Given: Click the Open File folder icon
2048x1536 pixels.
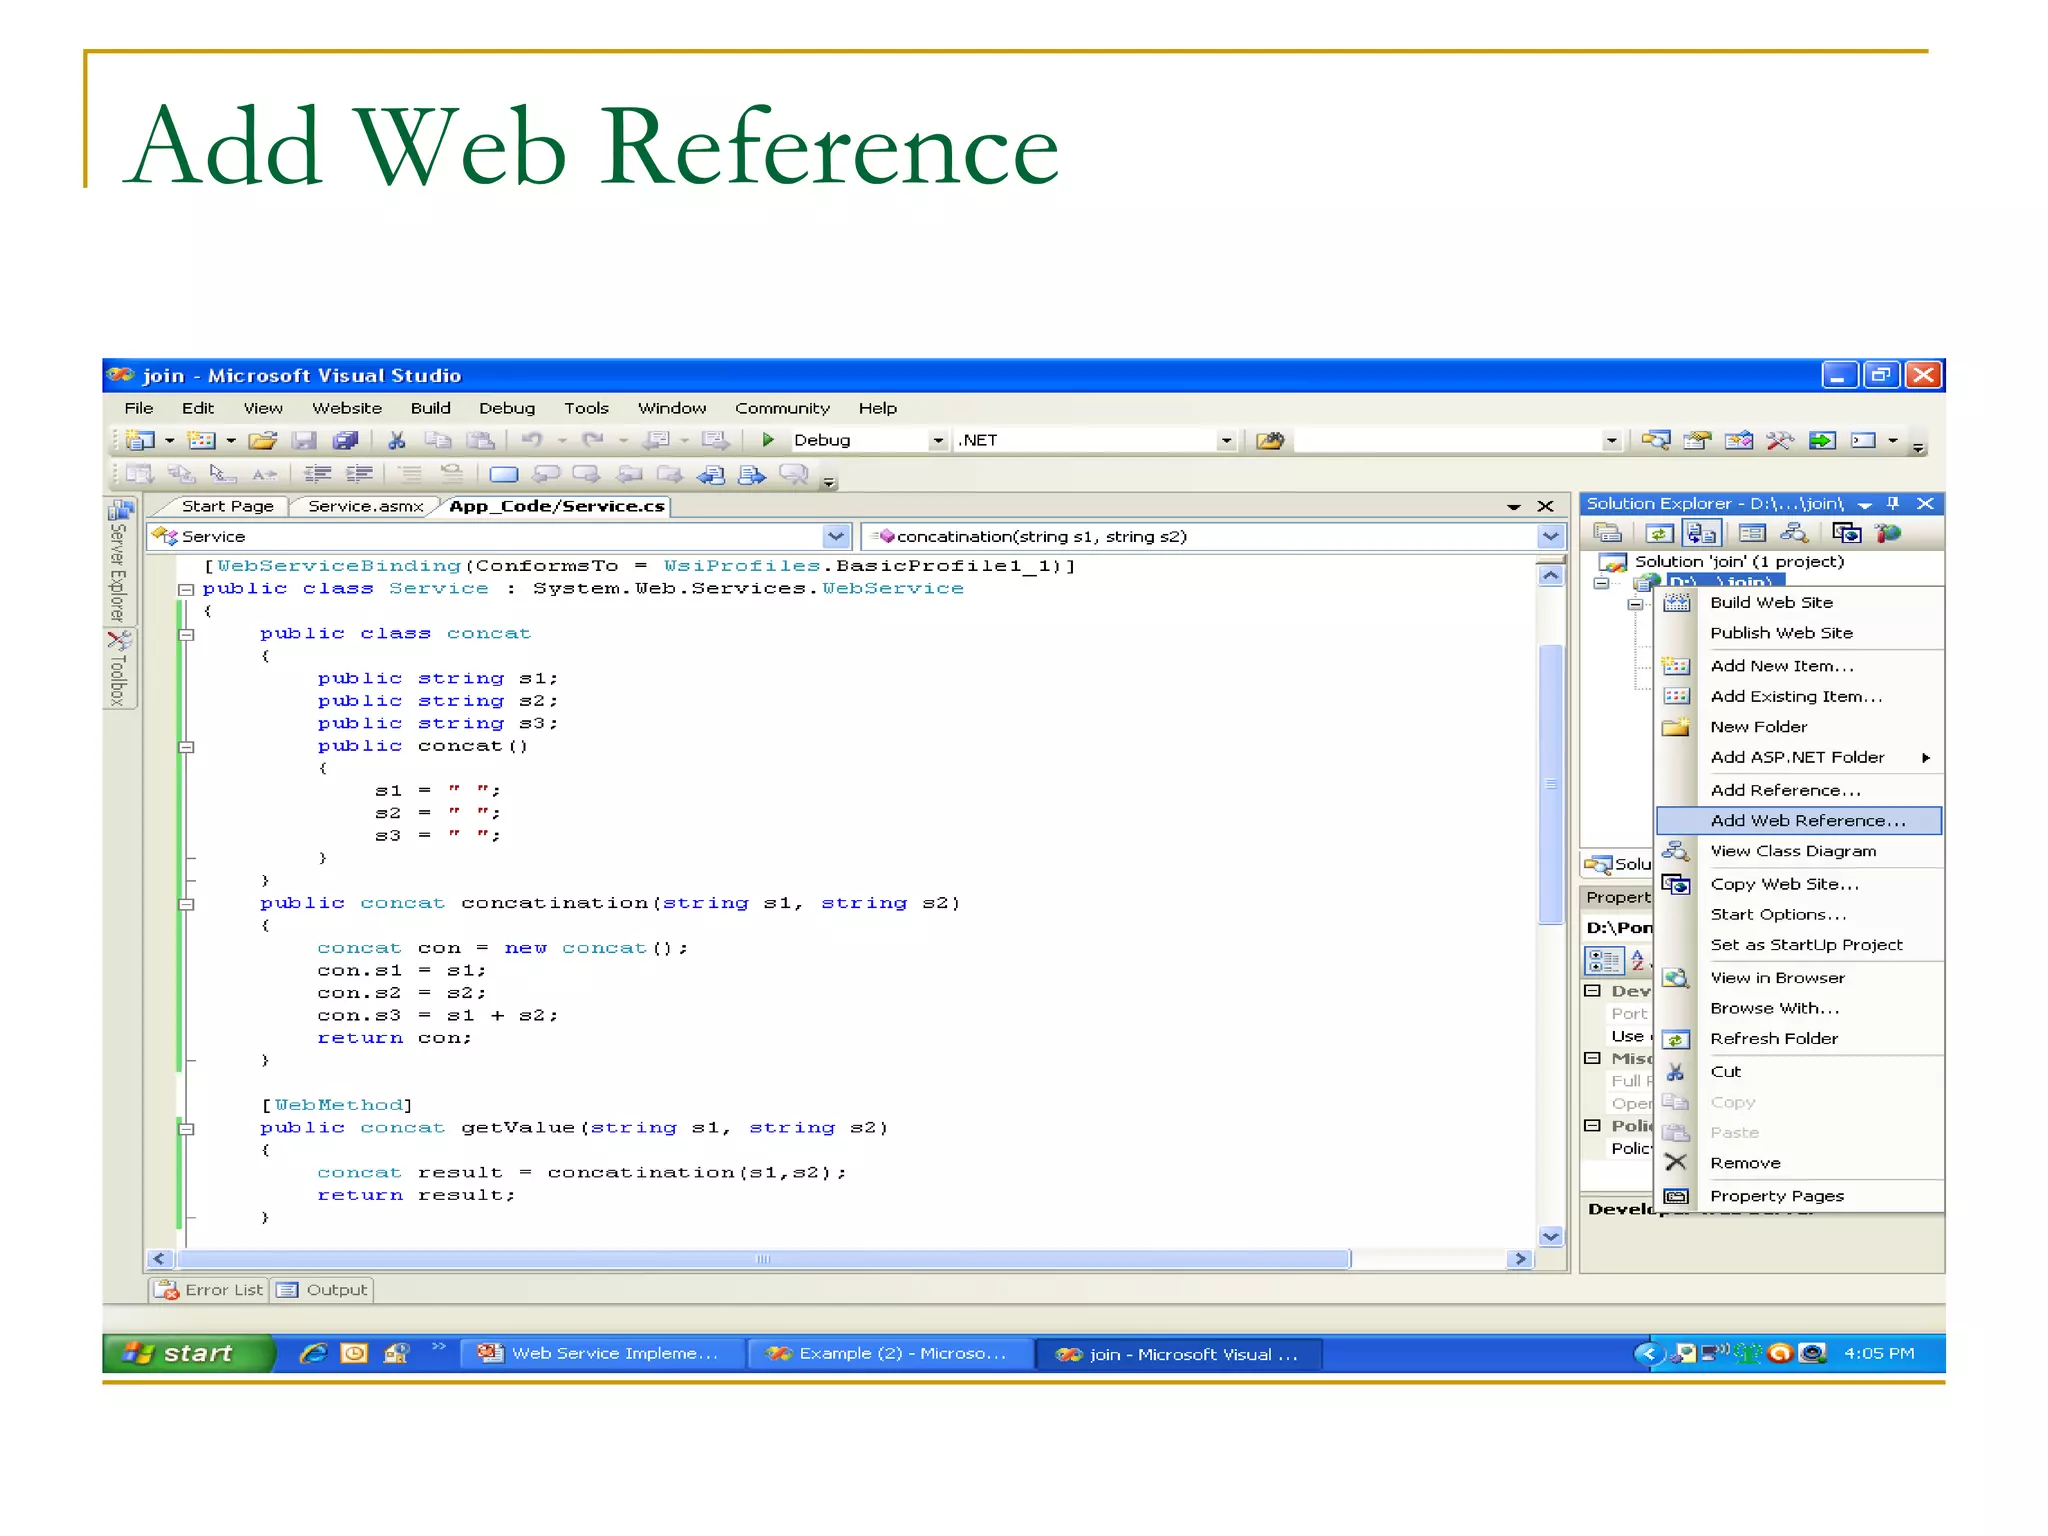Looking at the screenshot, I should [x=262, y=440].
